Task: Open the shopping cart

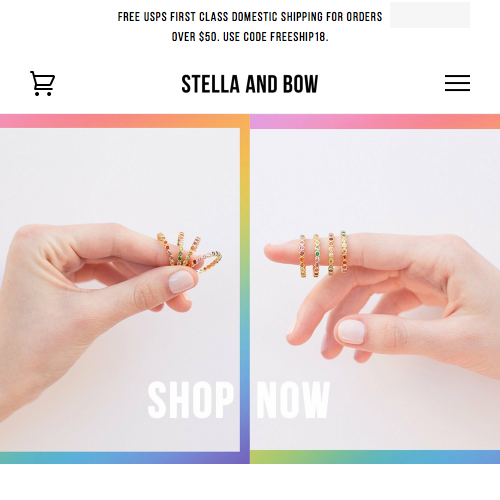Action: [x=42, y=83]
